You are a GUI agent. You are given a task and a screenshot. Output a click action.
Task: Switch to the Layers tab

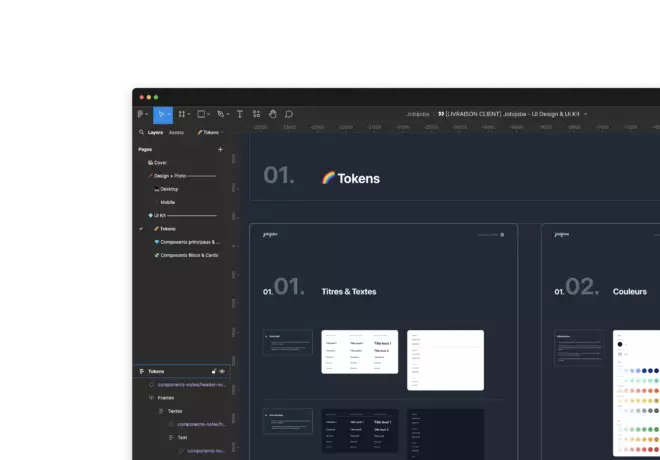point(155,132)
